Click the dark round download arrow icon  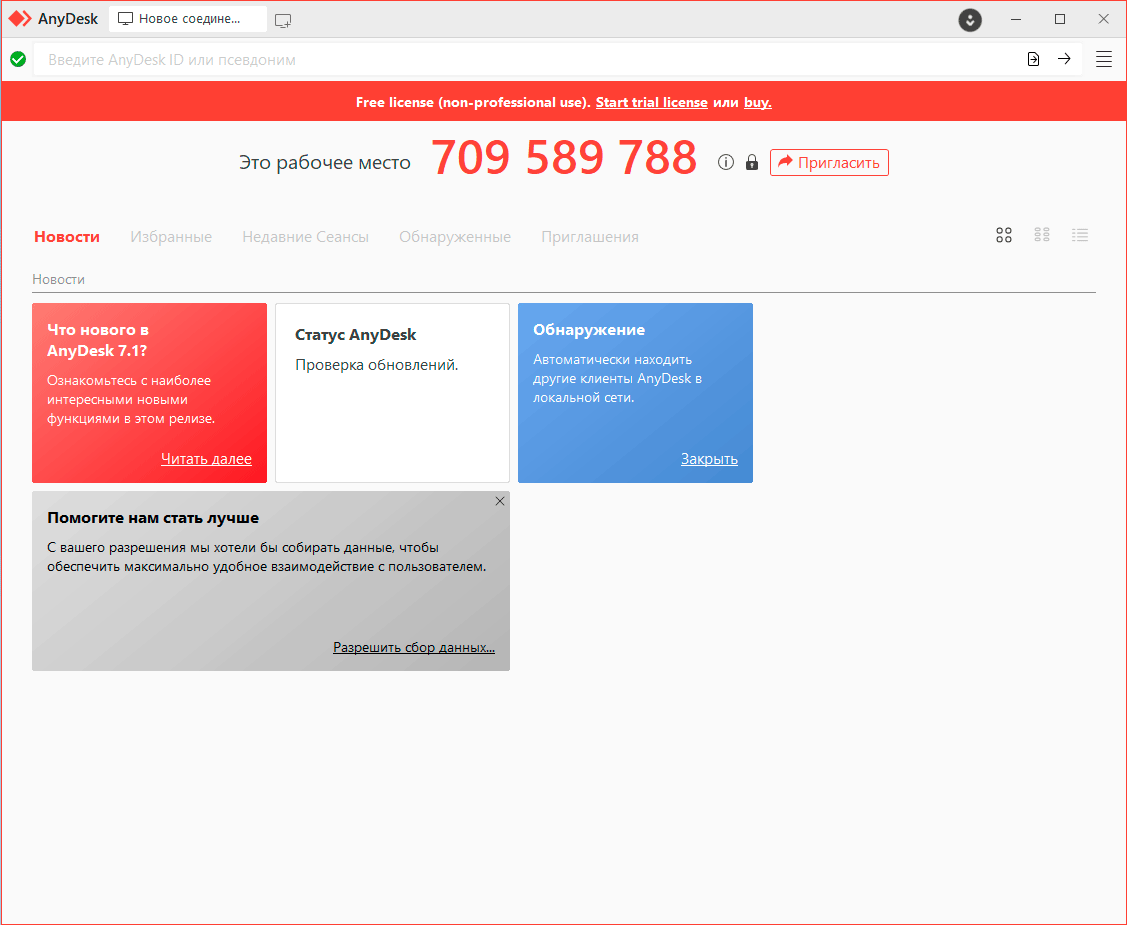point(970,19)
